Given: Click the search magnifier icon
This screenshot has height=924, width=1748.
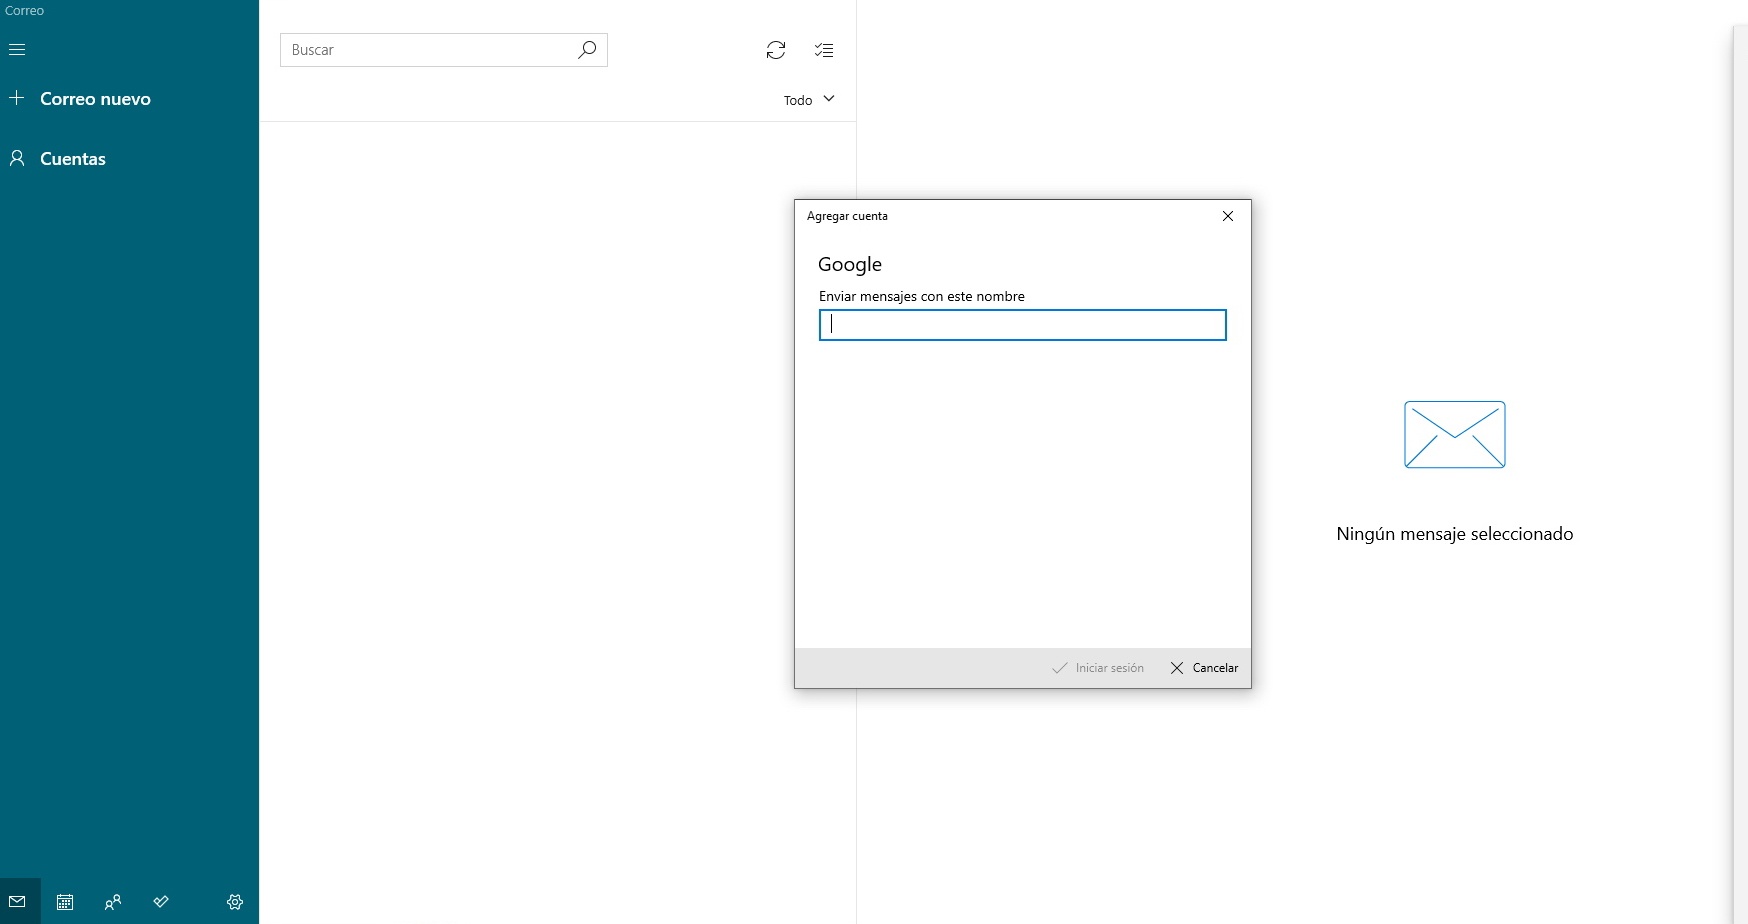Looking at the screenshot, I should coord(587,49).
